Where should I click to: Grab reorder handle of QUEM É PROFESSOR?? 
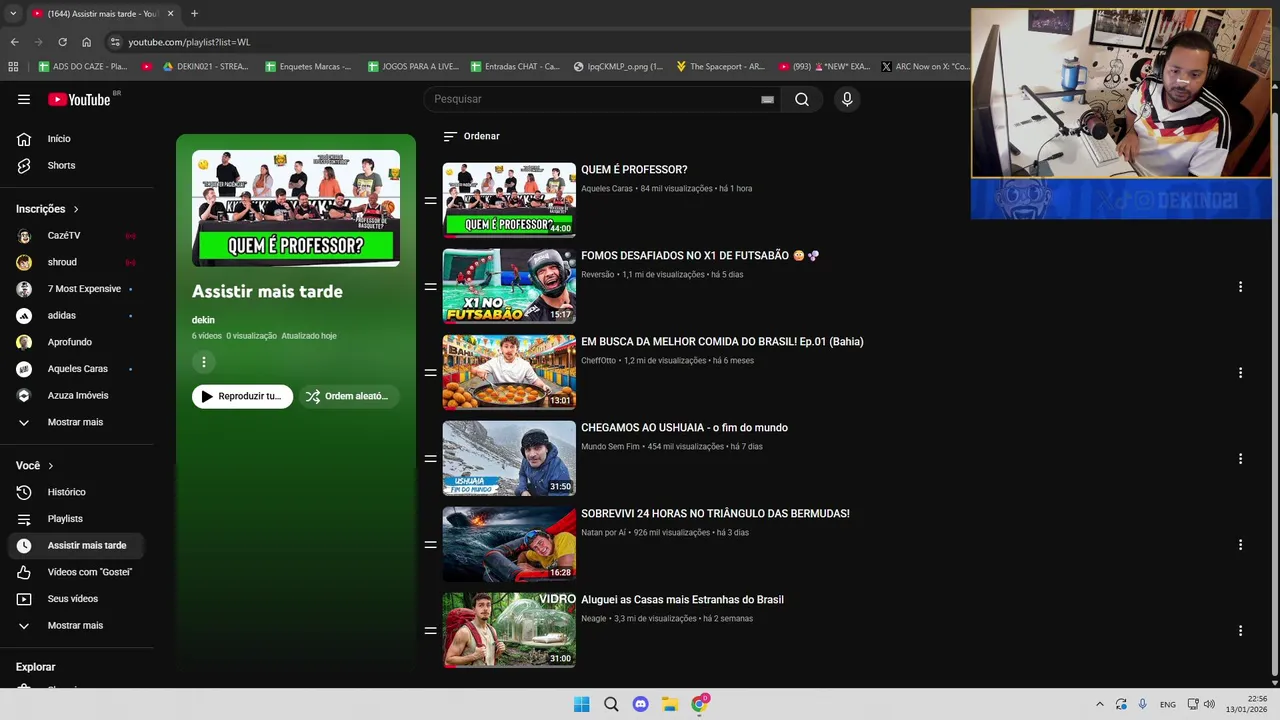point(430,201)
